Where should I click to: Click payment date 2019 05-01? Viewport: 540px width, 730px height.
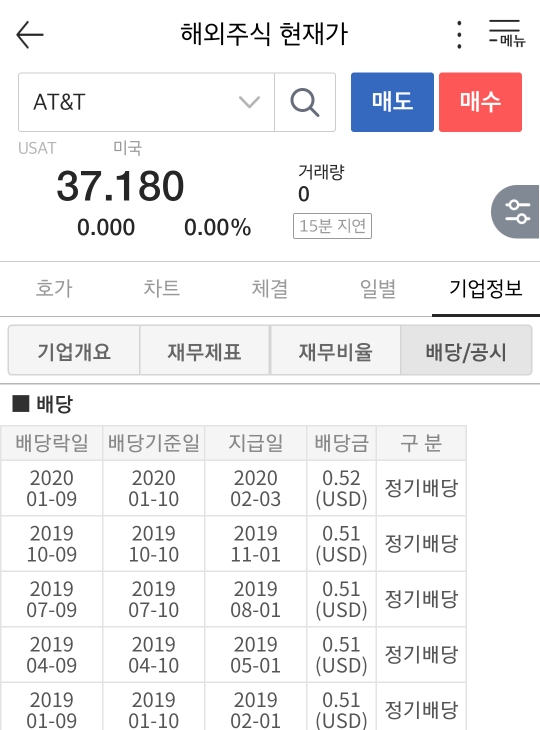pos(256,655)
